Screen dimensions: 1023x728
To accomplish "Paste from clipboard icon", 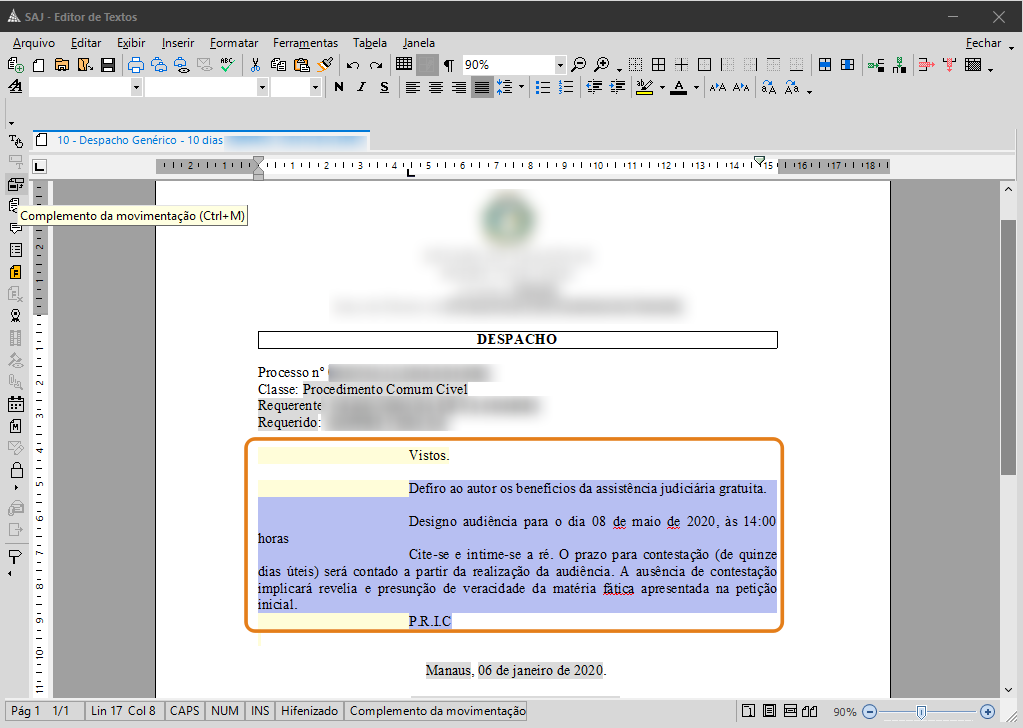I will pos(301,65).
